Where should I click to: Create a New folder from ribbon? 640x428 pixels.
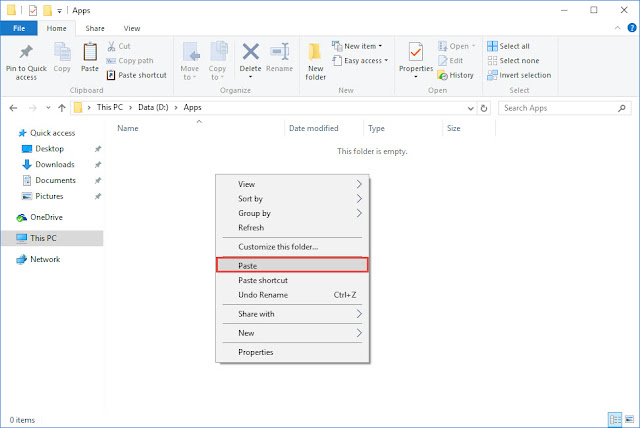[316, 61]
